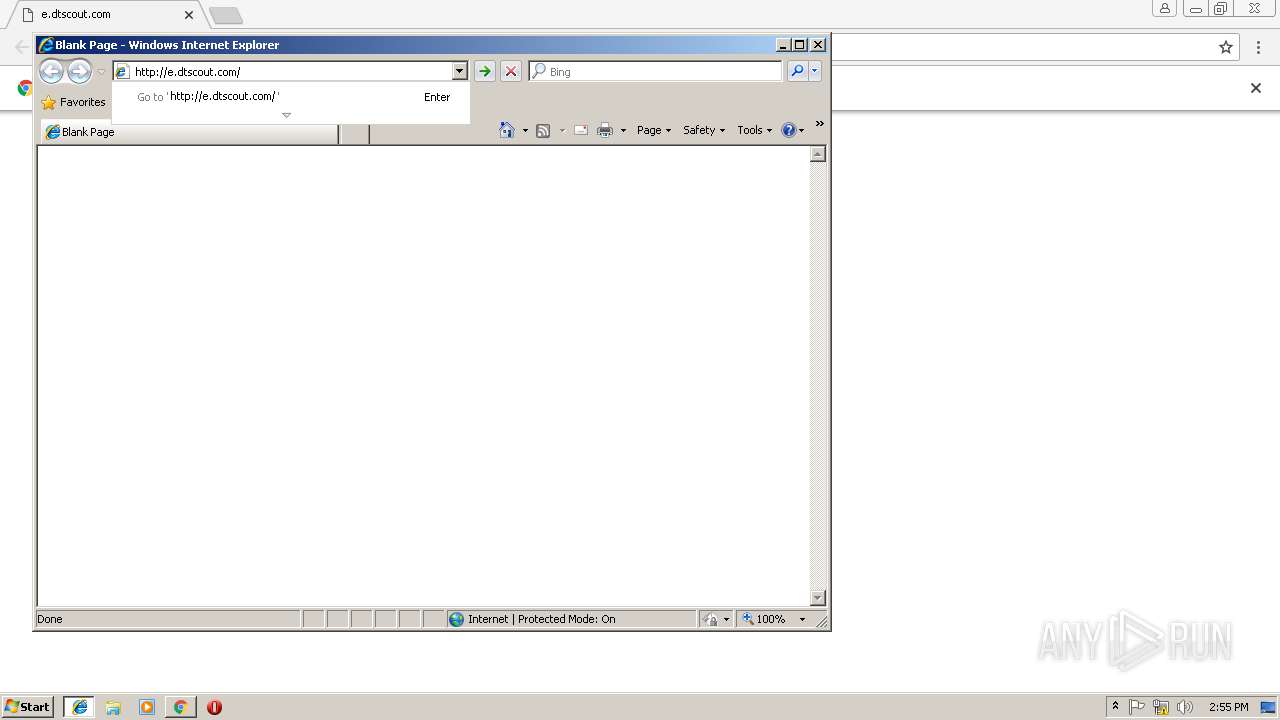Select the 'Go to http://e.dtscout.com/' suggestion
Viewport: 1280px width, 720px height.
tap(291, 97)
